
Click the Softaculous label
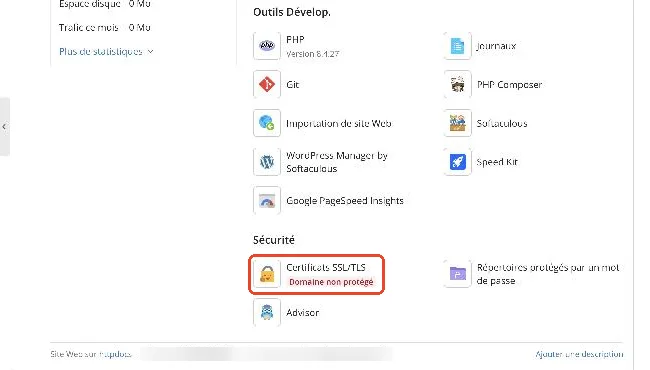point(502,123)
